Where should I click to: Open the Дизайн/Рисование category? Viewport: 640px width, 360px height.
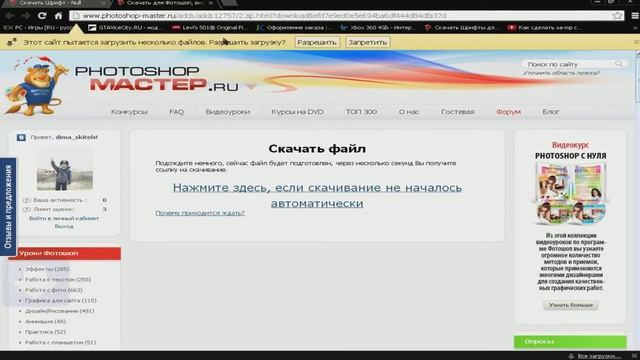pos(59,311)
